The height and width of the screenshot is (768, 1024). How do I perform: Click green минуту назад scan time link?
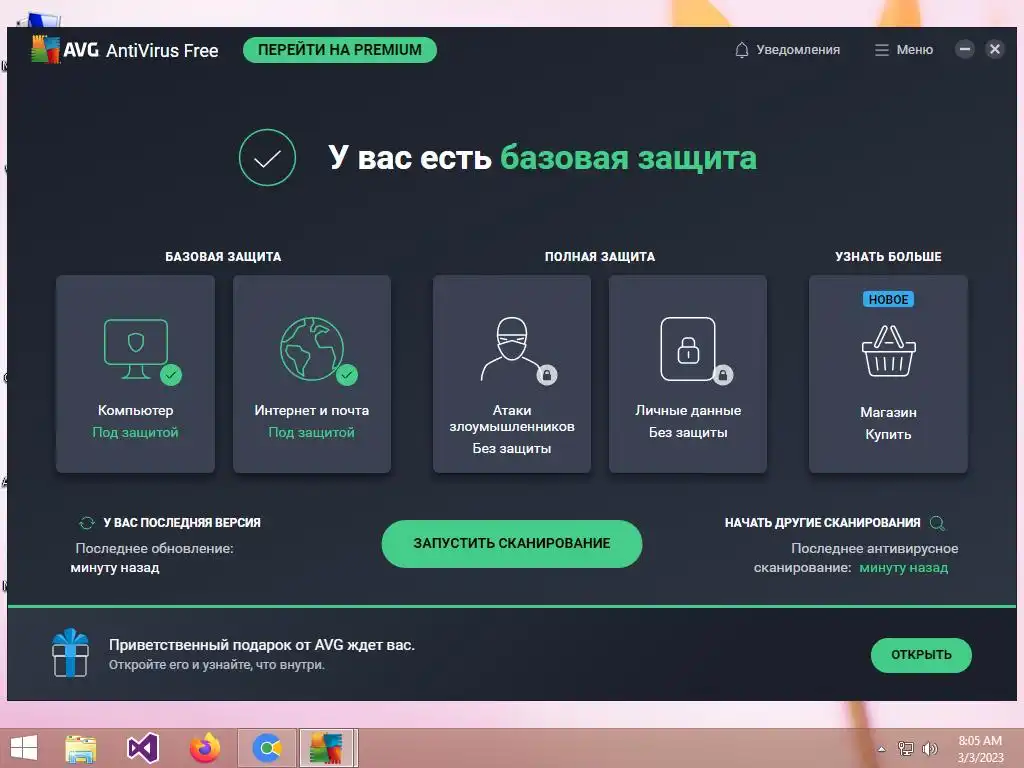[903, 568]
